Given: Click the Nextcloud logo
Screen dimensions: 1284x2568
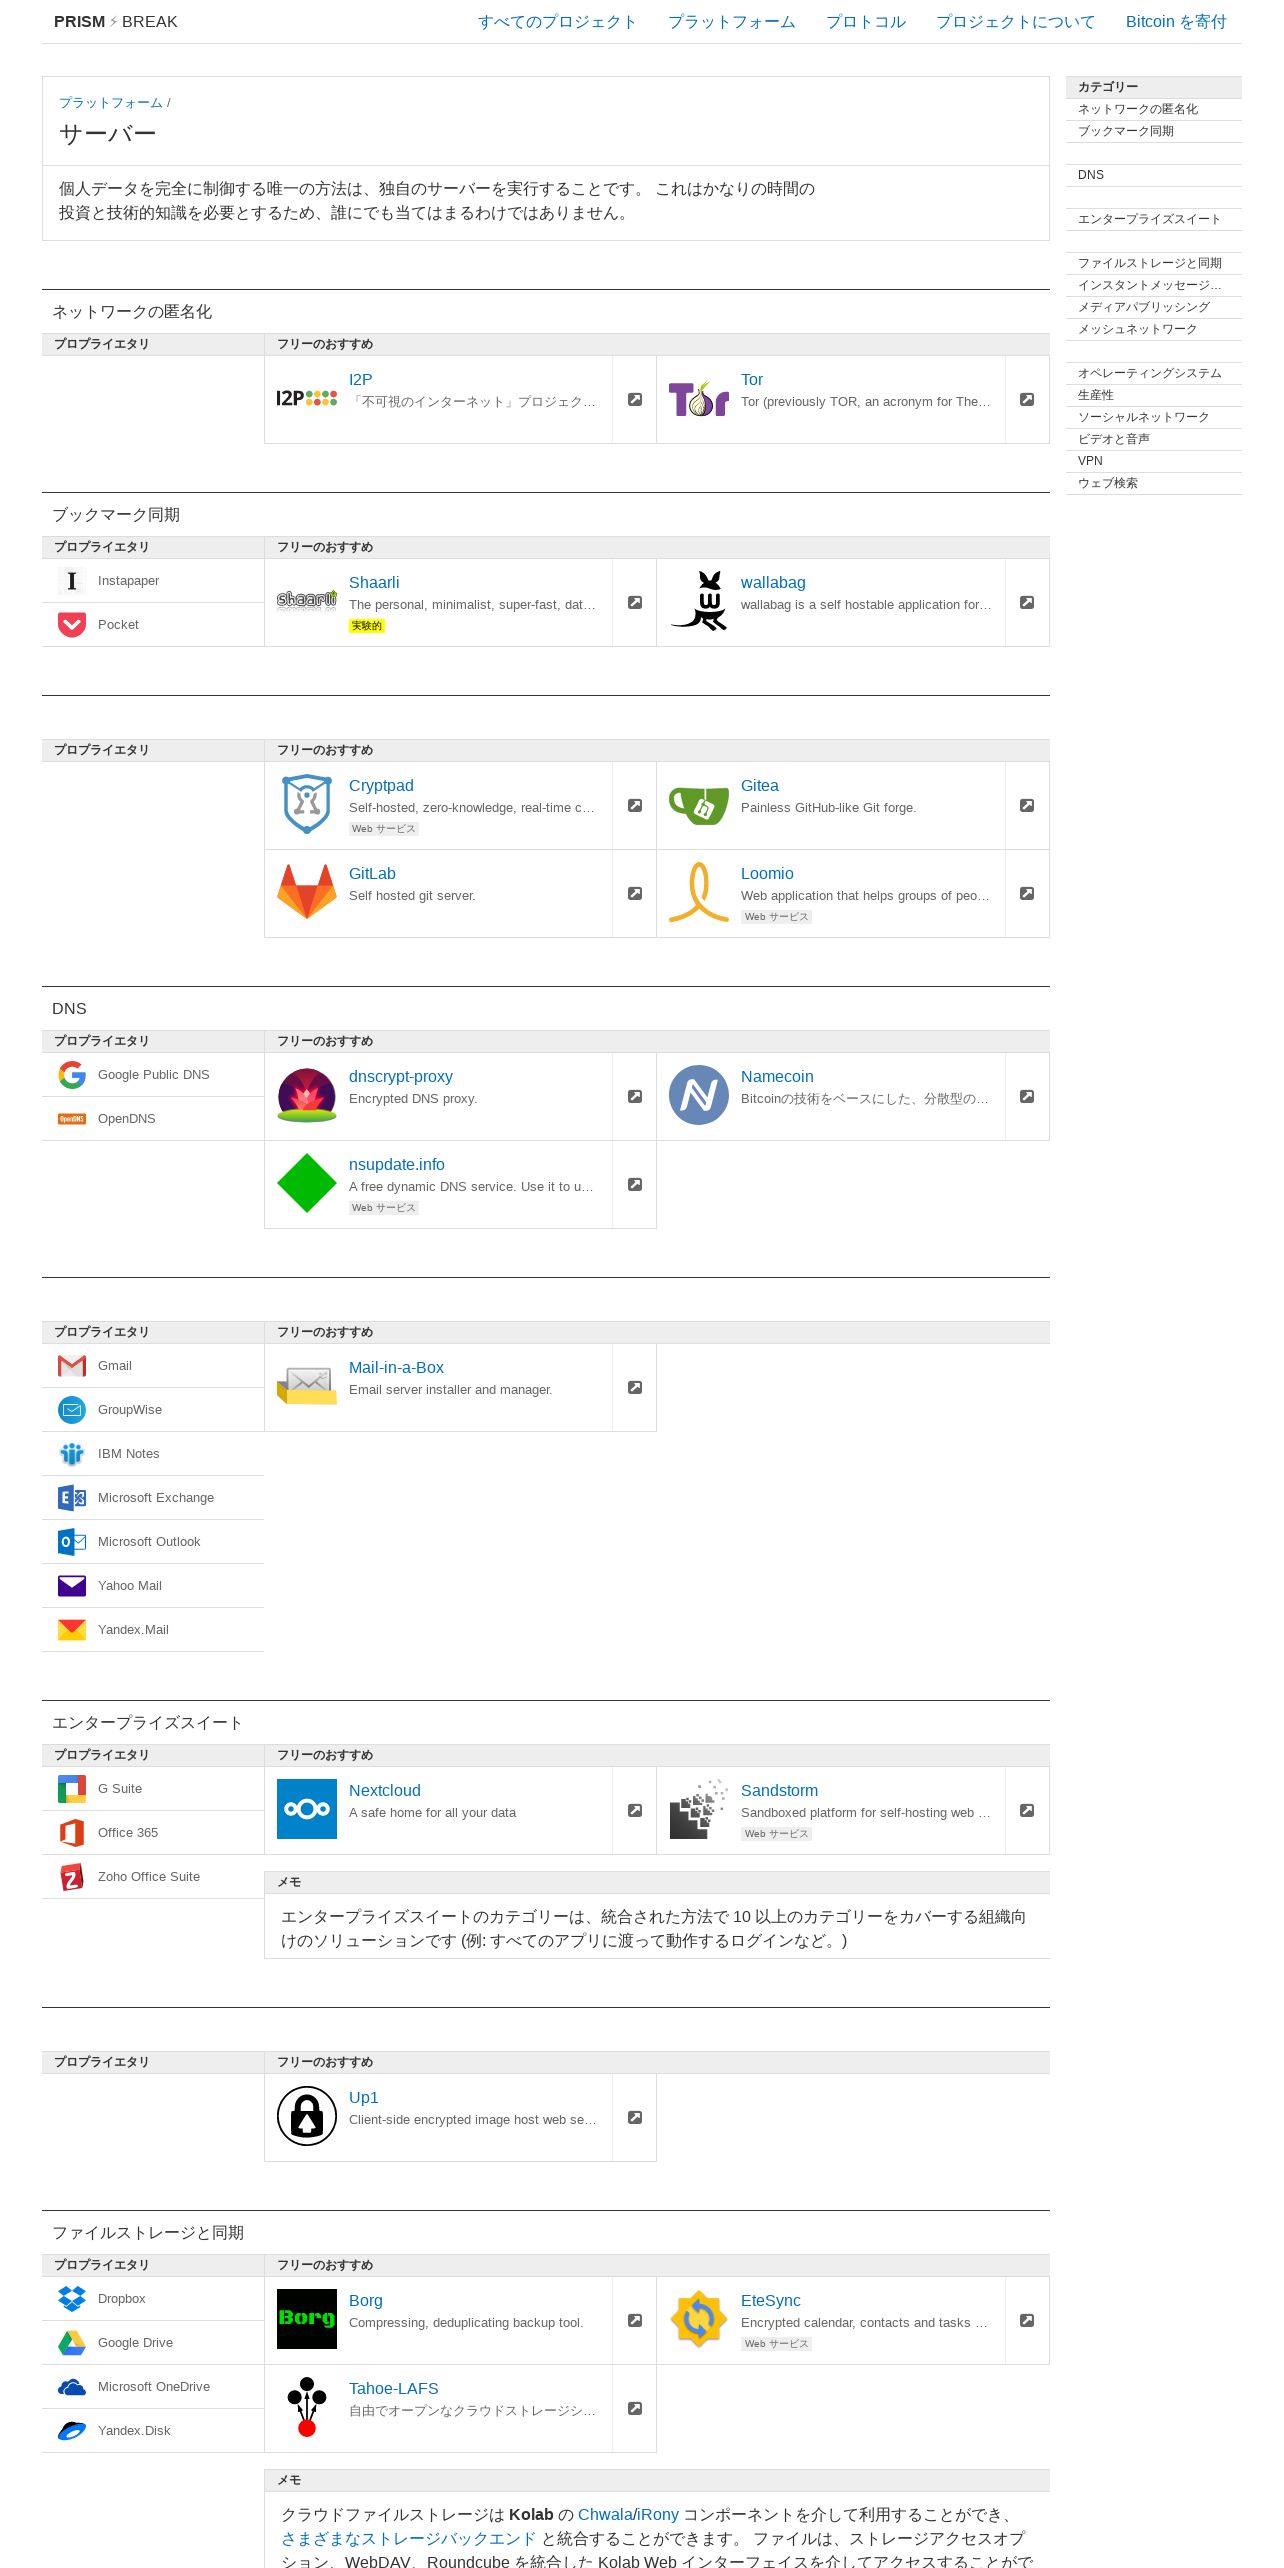Looking at the screenshot, I should (x=306, y=1809).
